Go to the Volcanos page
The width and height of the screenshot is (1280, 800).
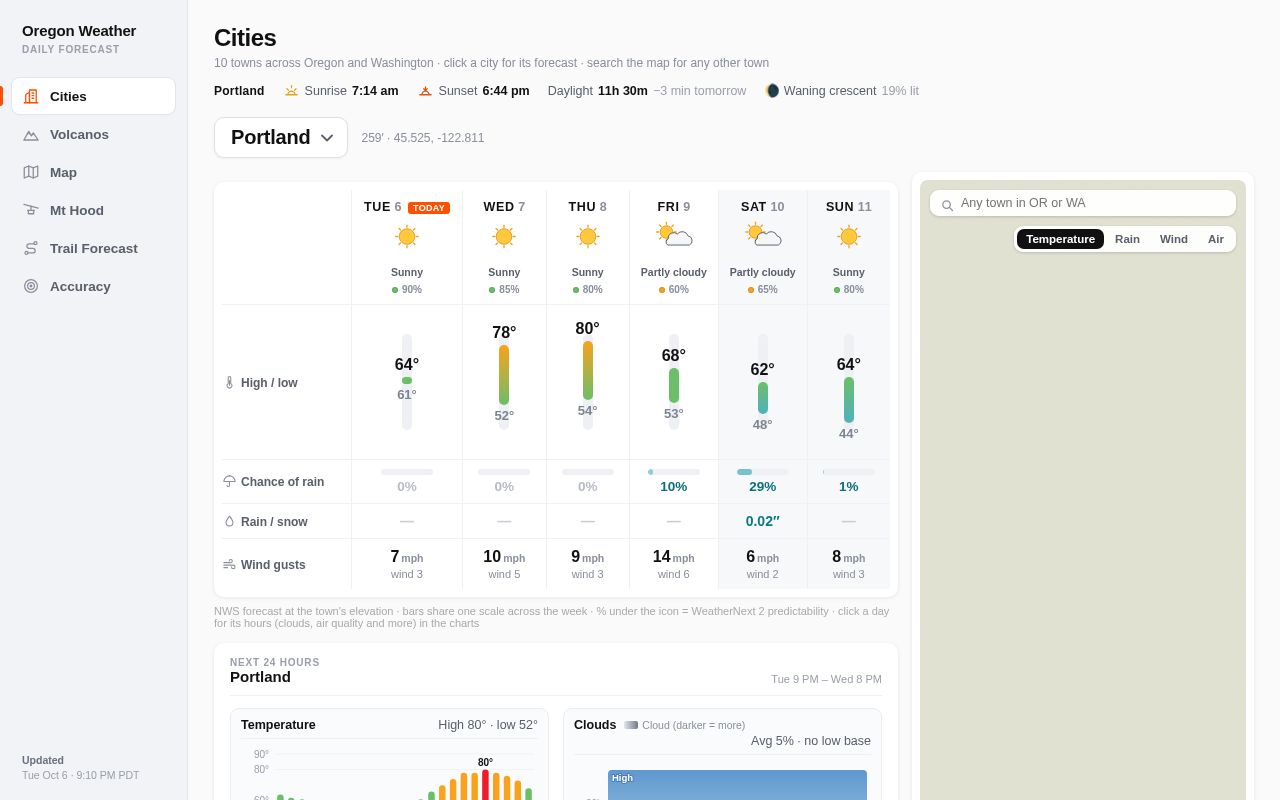(x=94, y=134)
